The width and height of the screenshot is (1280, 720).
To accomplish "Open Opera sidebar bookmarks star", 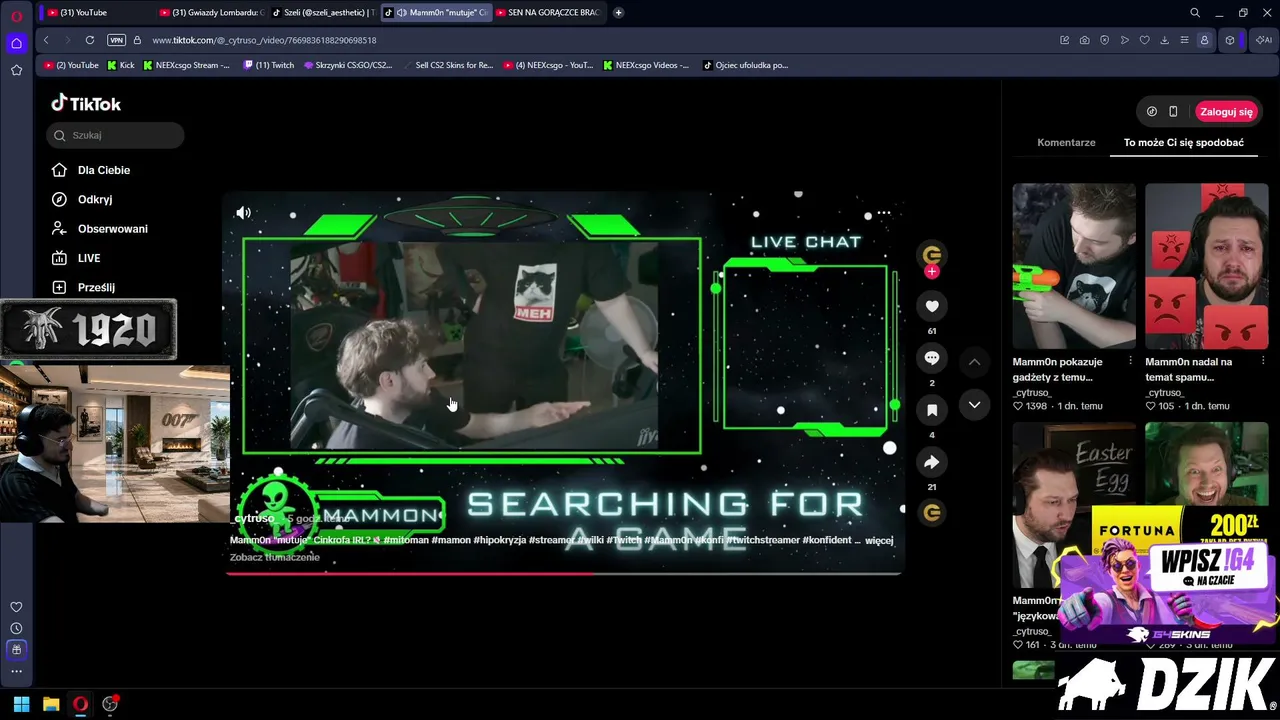I will (16, 70).
